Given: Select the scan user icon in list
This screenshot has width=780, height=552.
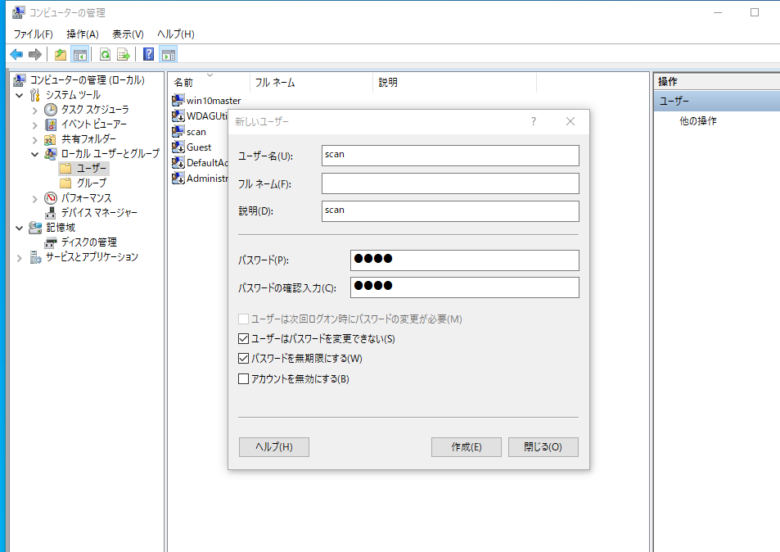Looking at the screenshot, I should pyautogui.click(x=178, y=131).
